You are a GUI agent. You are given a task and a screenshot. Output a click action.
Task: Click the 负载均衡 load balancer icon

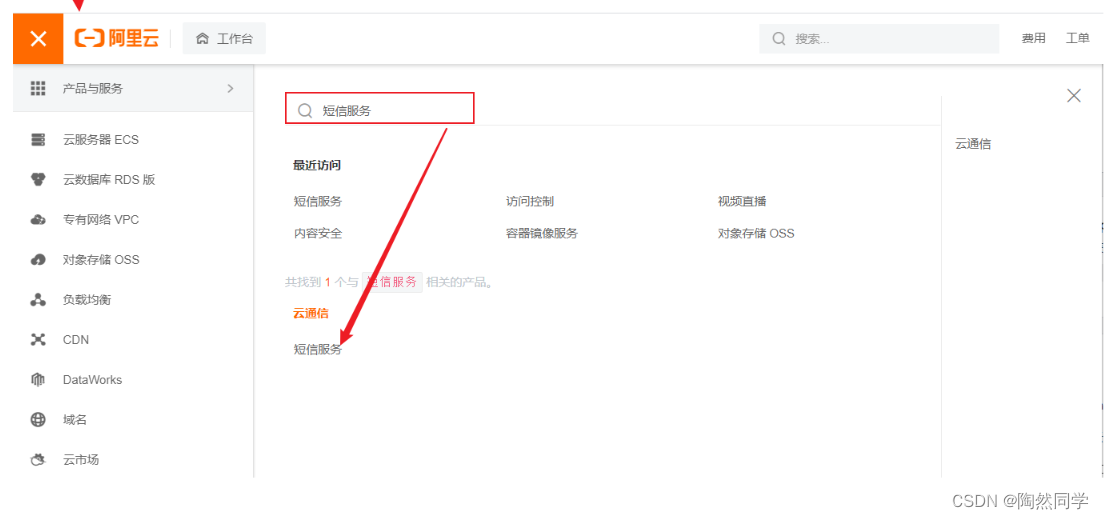38,300
